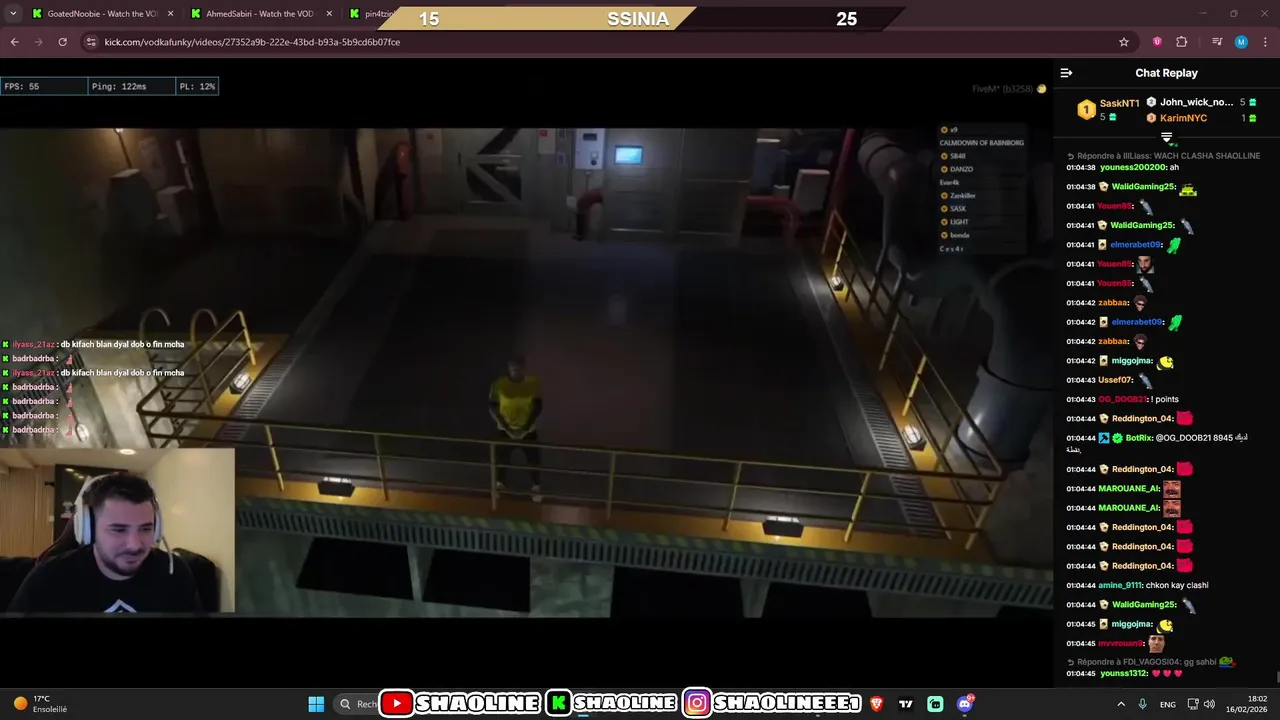This screenshot has width=1280, height=720.
Task: Switch to the pin4tzin tab
Action: [x=372, y=14]
